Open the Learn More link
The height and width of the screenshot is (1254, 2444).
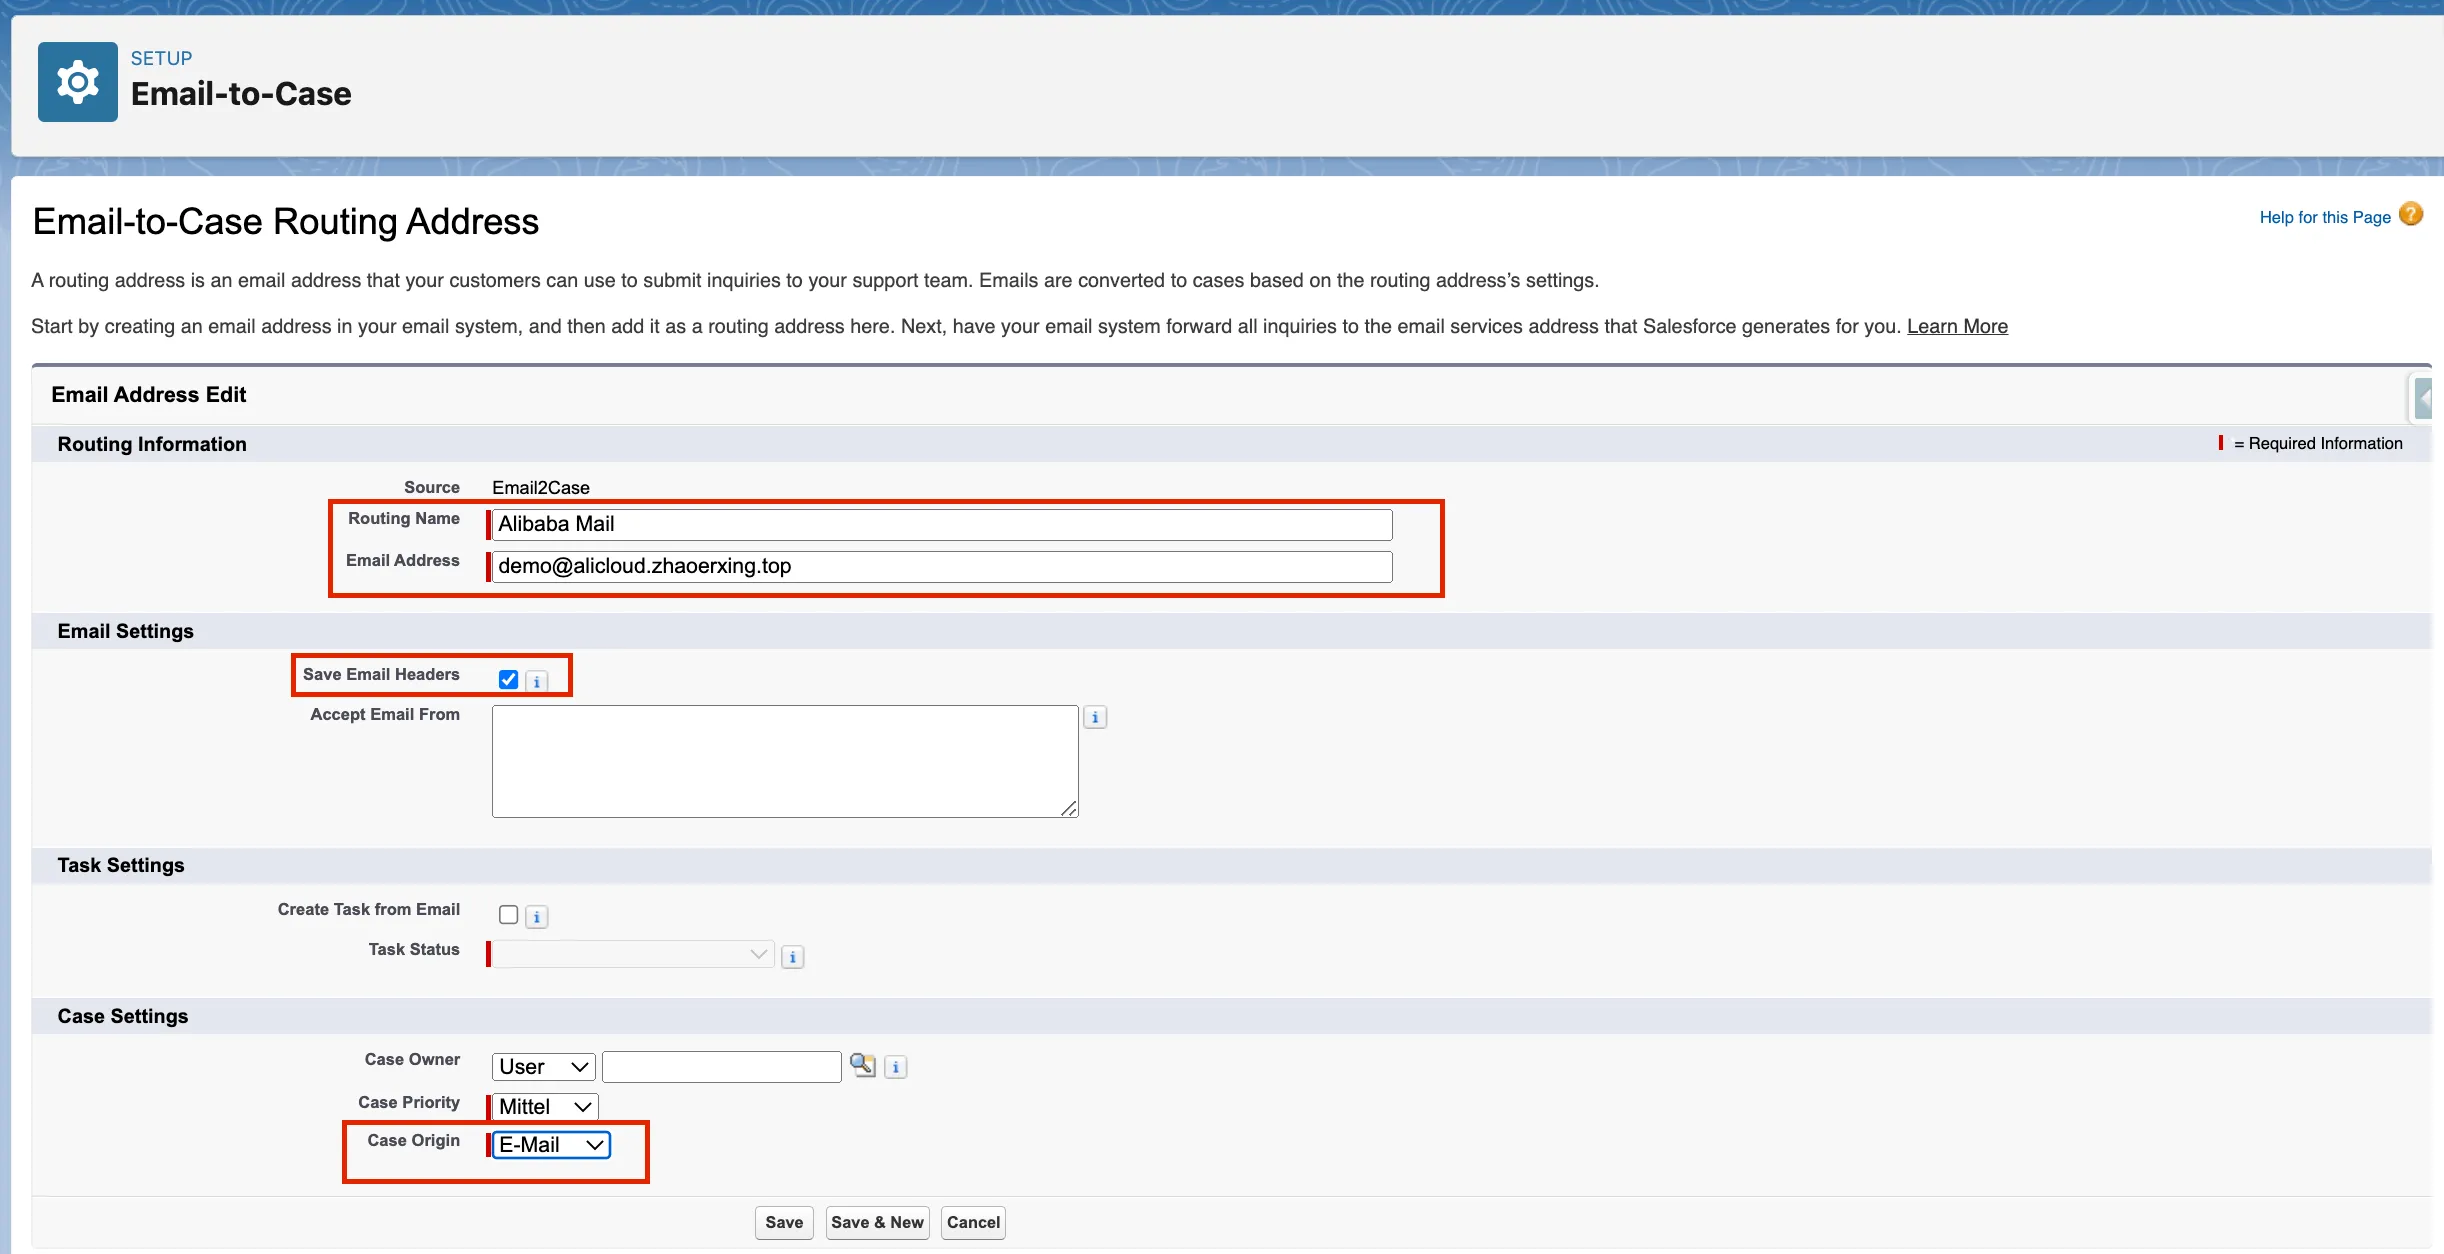pyautogui.click(x=1956, y=326)
